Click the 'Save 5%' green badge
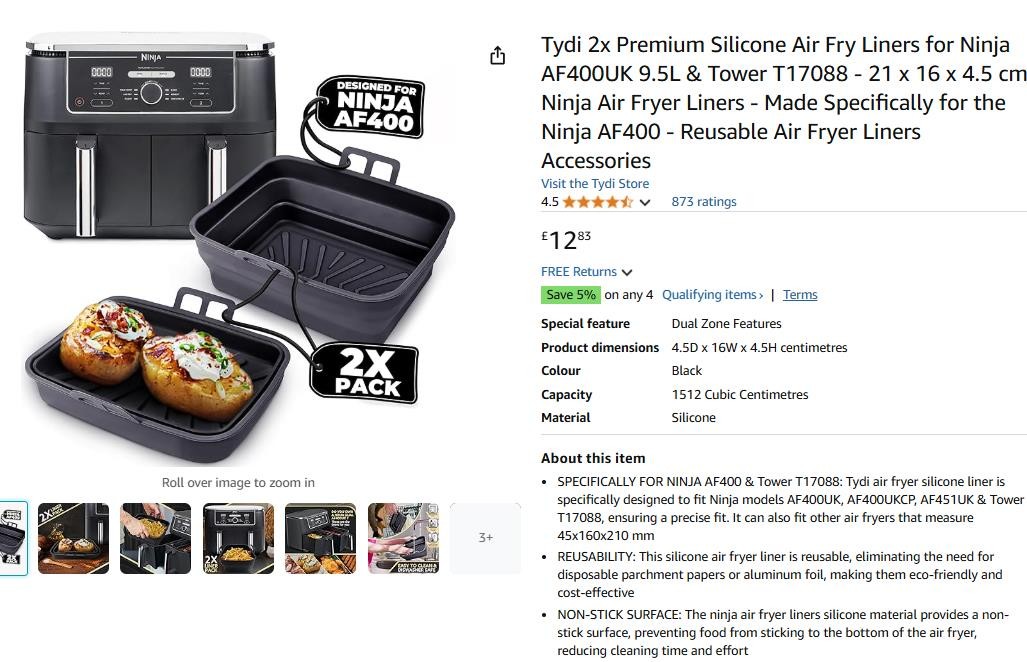Viewport: 1027px width, 662px height. pyautogui.click(x=571, y=295)
